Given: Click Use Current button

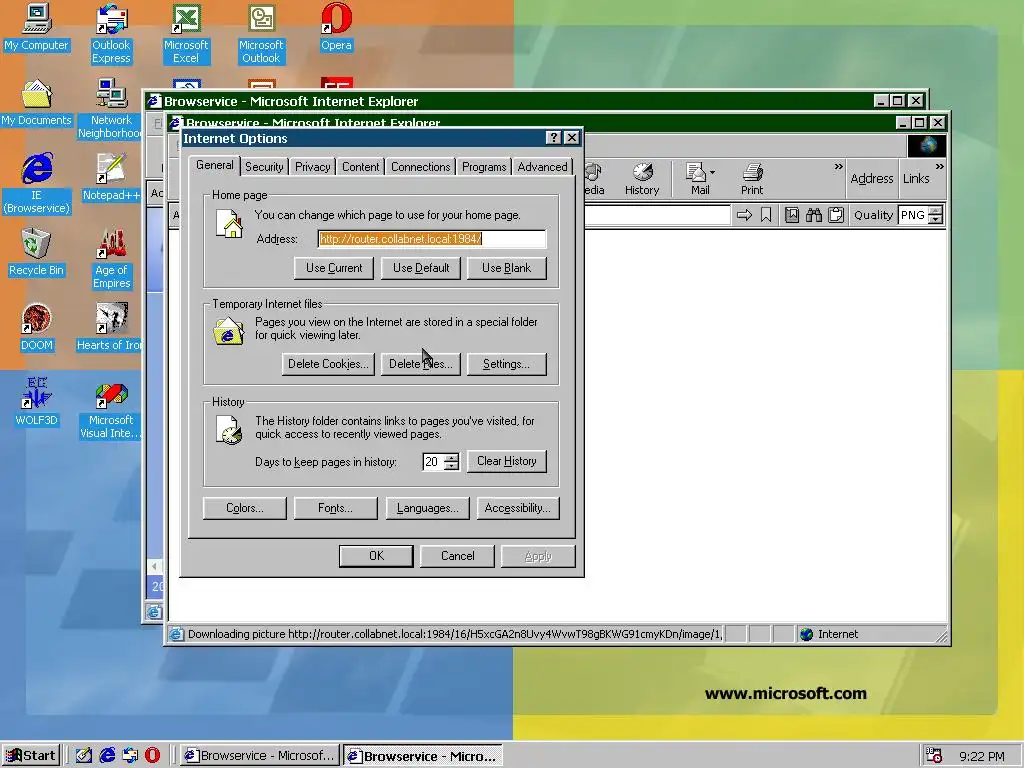Looking at the screenshot, I should pyautogui.click(x=334, y=268).
